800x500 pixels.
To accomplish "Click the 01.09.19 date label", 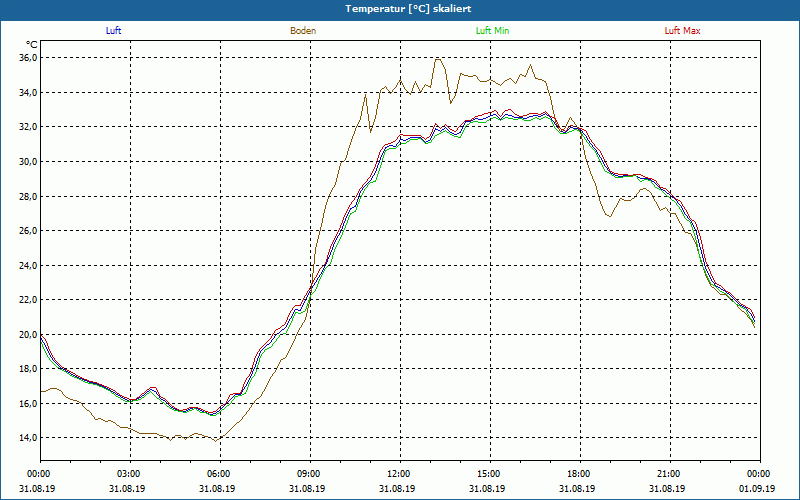I will pyautogui.click(x=757, y=488).
